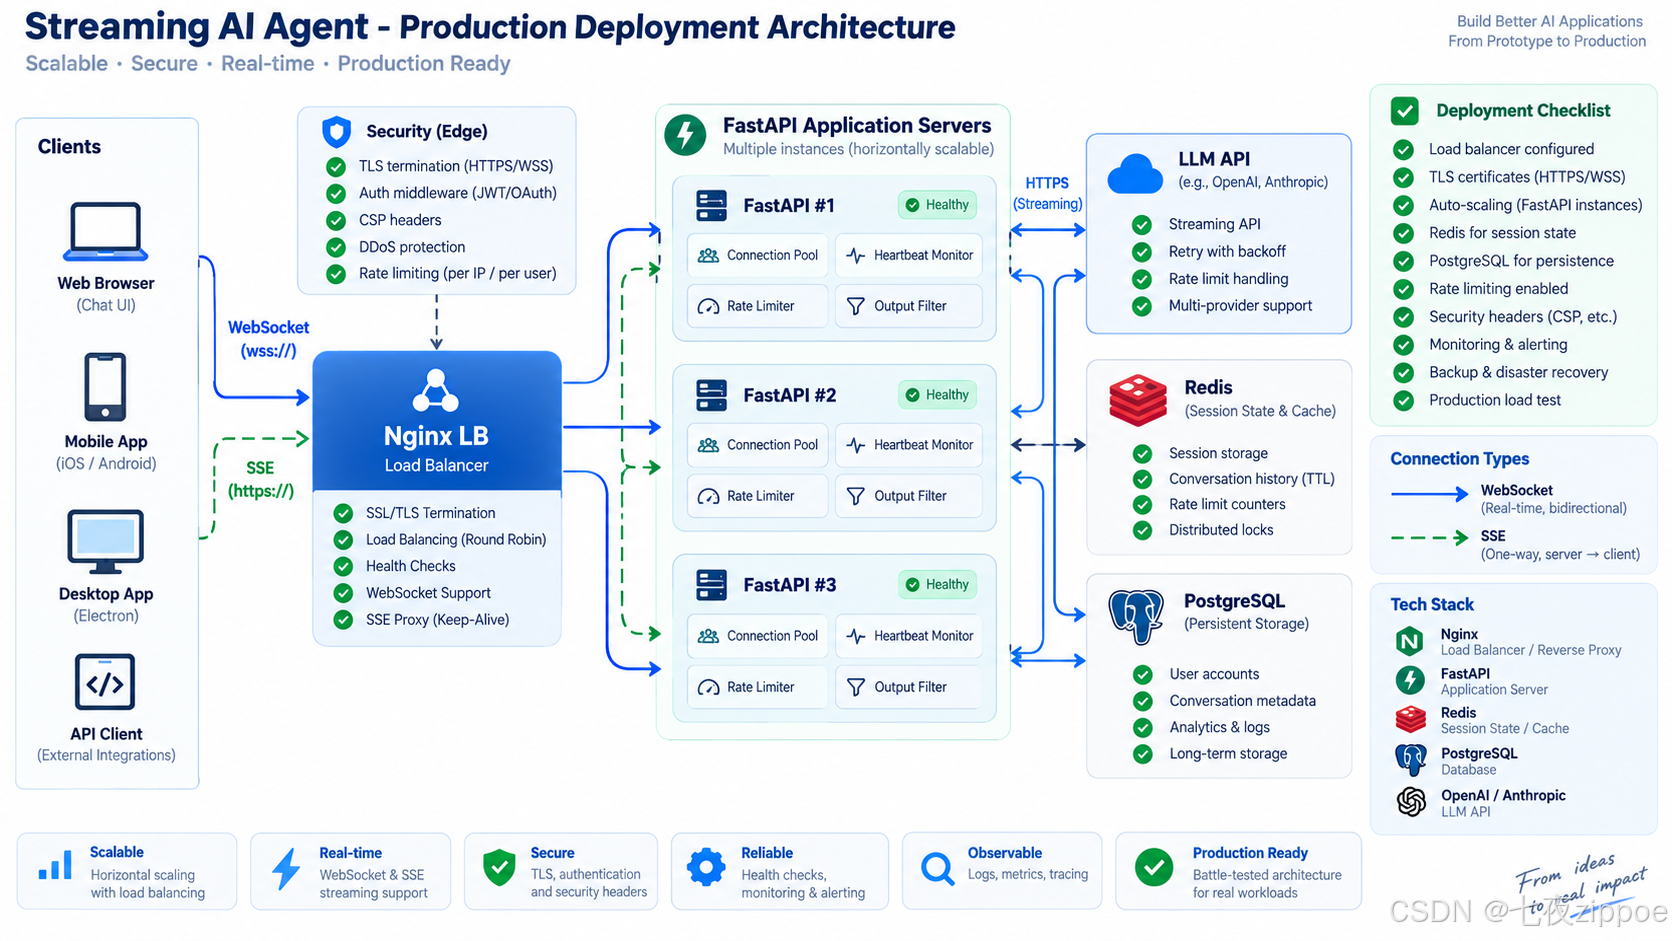This screenshot has width=1672, height=941.
Task: Click the Observable magnifier icon
Action: coord(937,868)
